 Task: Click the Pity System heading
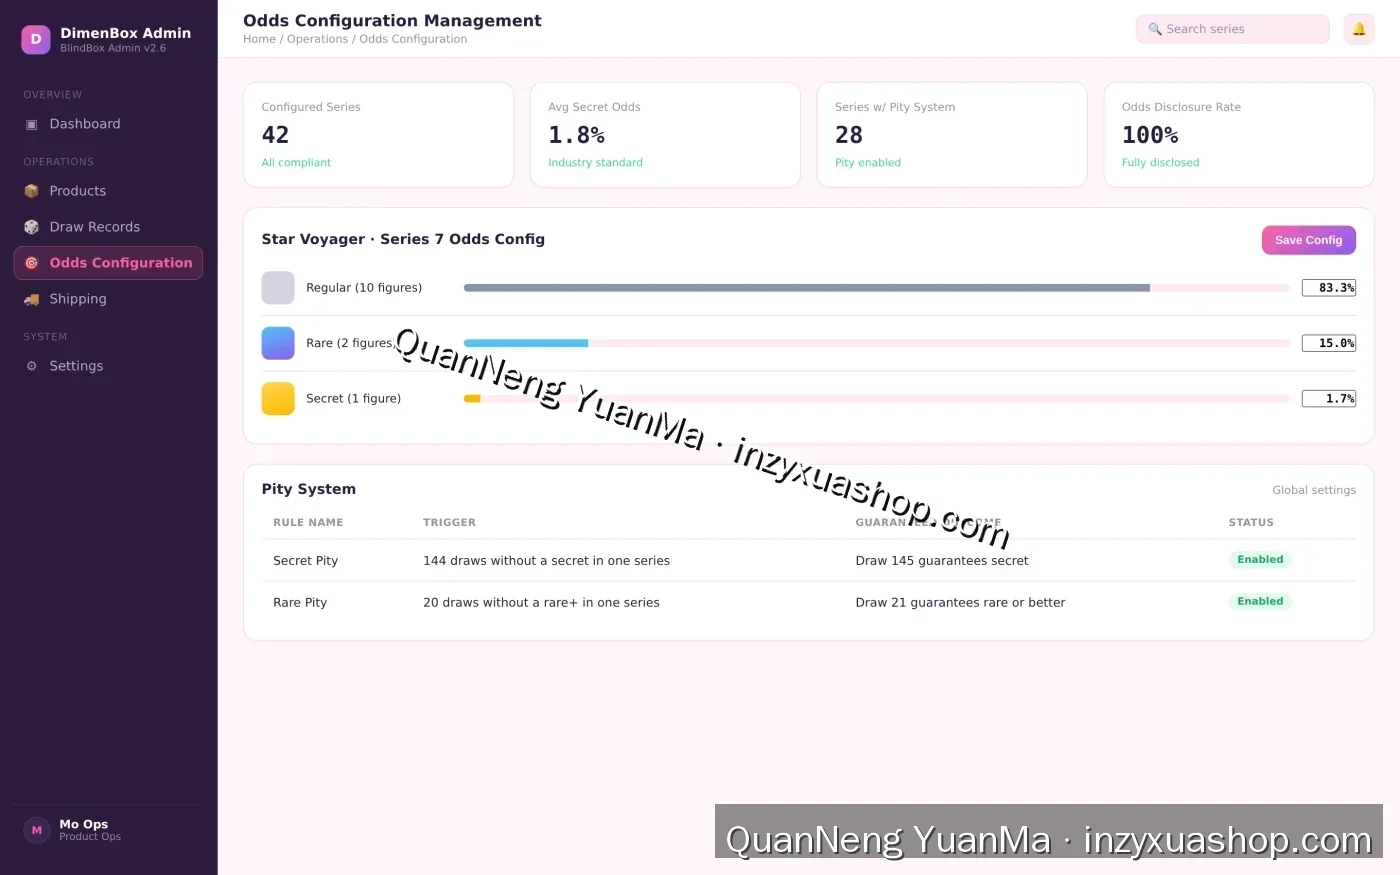coord(308,489)
